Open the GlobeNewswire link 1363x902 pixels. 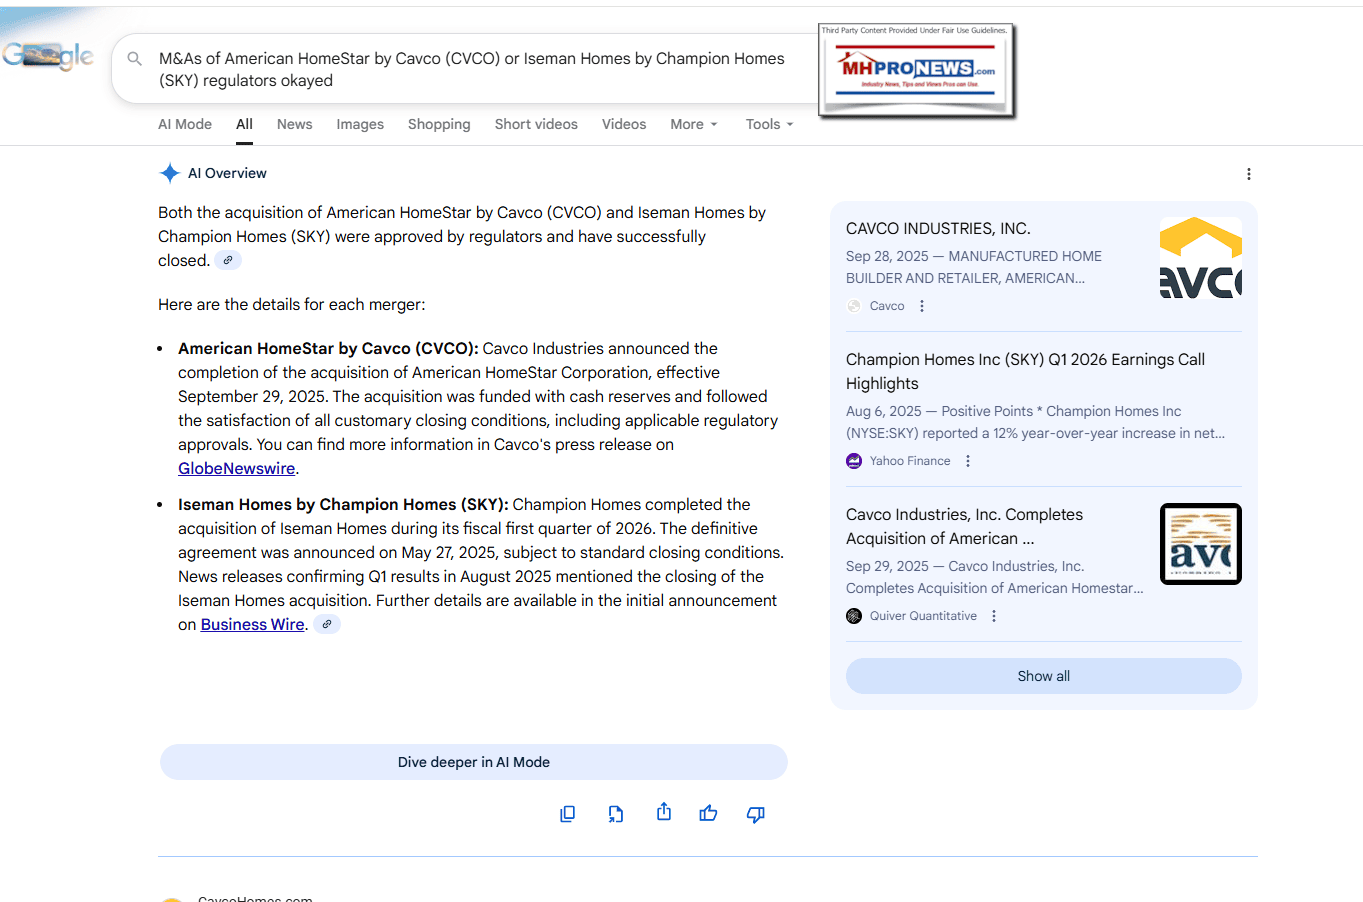click(236, 468)
